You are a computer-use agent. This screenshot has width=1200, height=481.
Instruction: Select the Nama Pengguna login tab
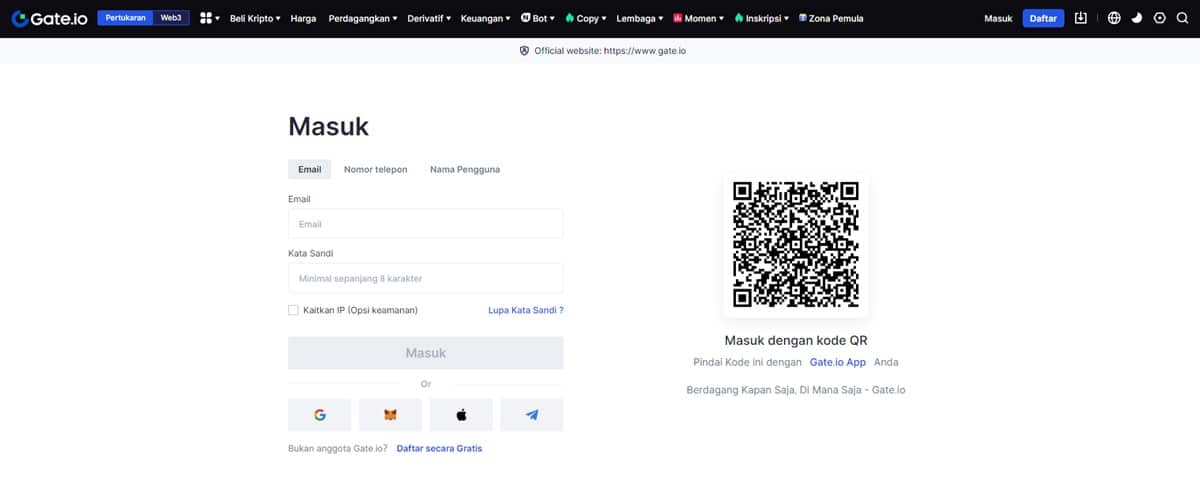[x=465, y=169]
